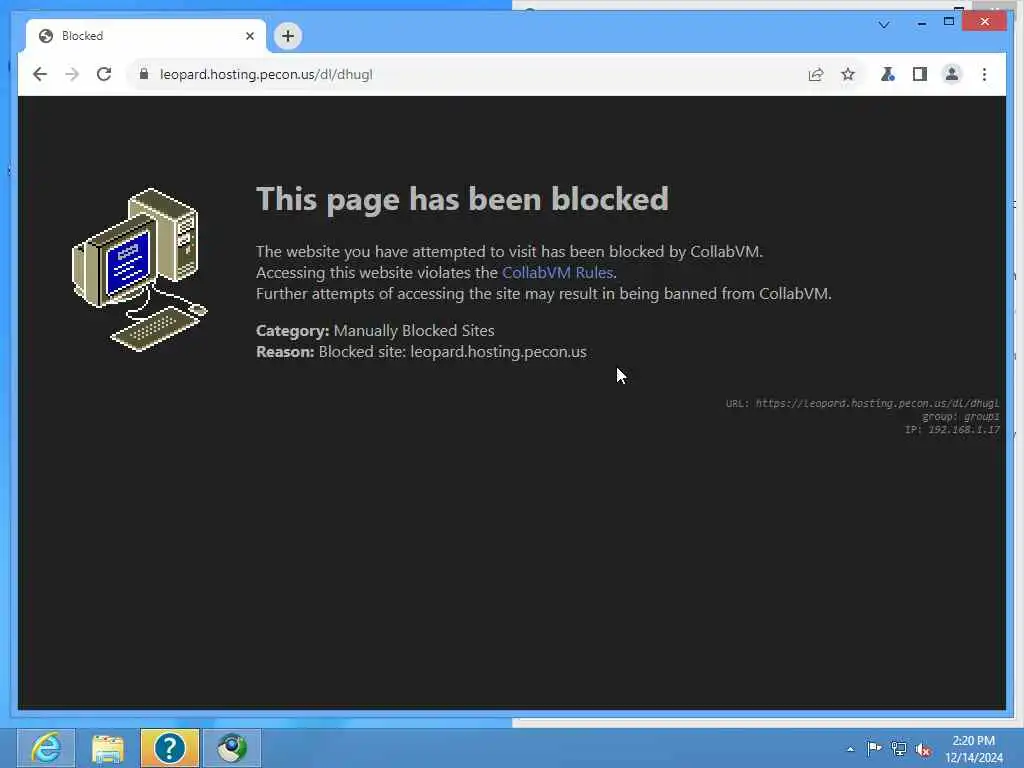Toggle the browser side panel
1024x768 pixels.
[920, 74]
